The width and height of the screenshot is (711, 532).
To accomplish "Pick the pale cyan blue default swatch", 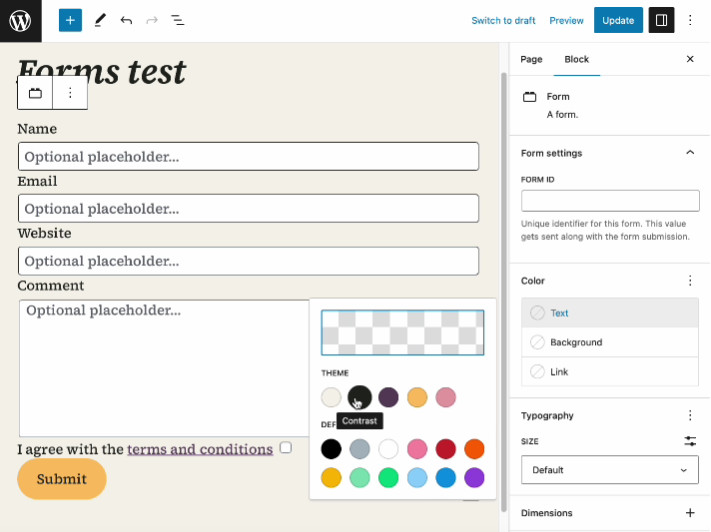I will (417, 478).
